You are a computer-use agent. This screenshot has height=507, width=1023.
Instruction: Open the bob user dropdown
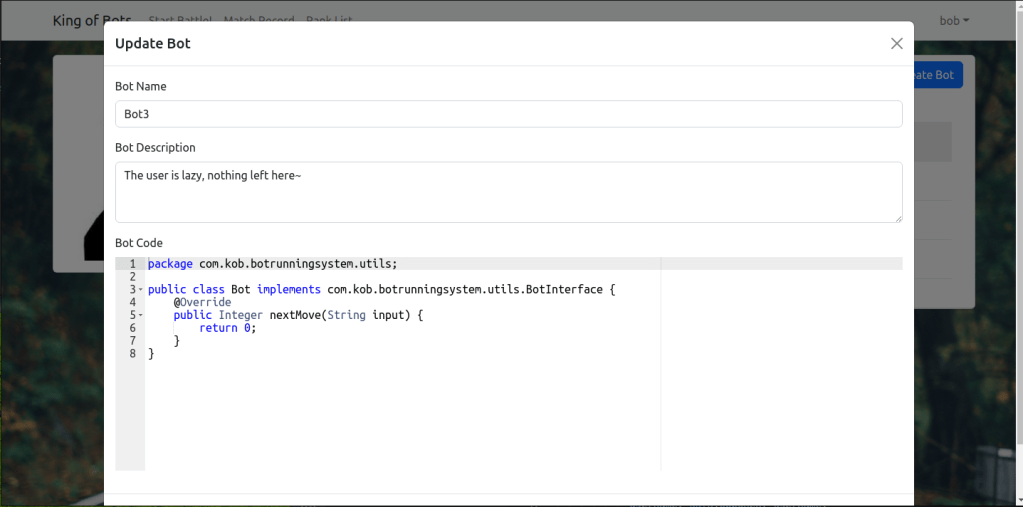953,21
